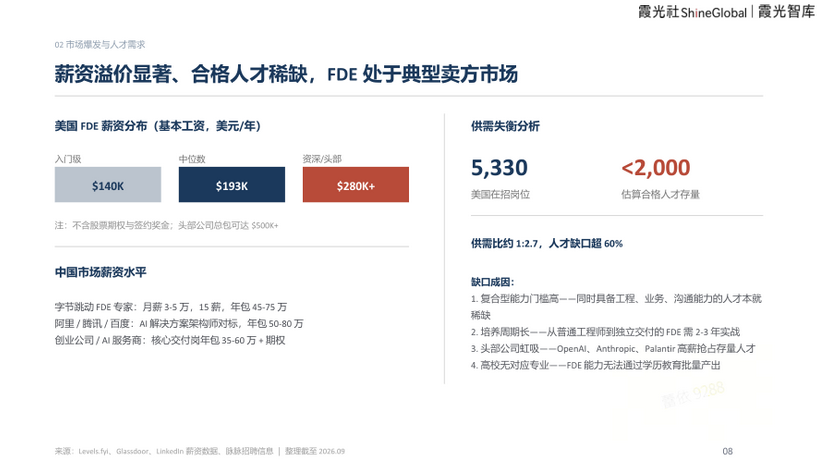
Task: Click the 字节跳动 FDE 专家 salary line
Action: (171, 306)
